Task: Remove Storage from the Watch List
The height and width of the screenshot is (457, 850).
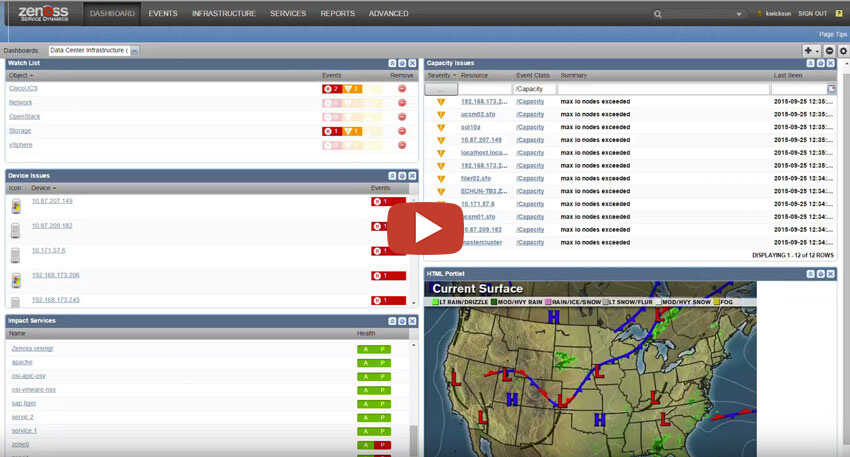Action: pos(402,130)
